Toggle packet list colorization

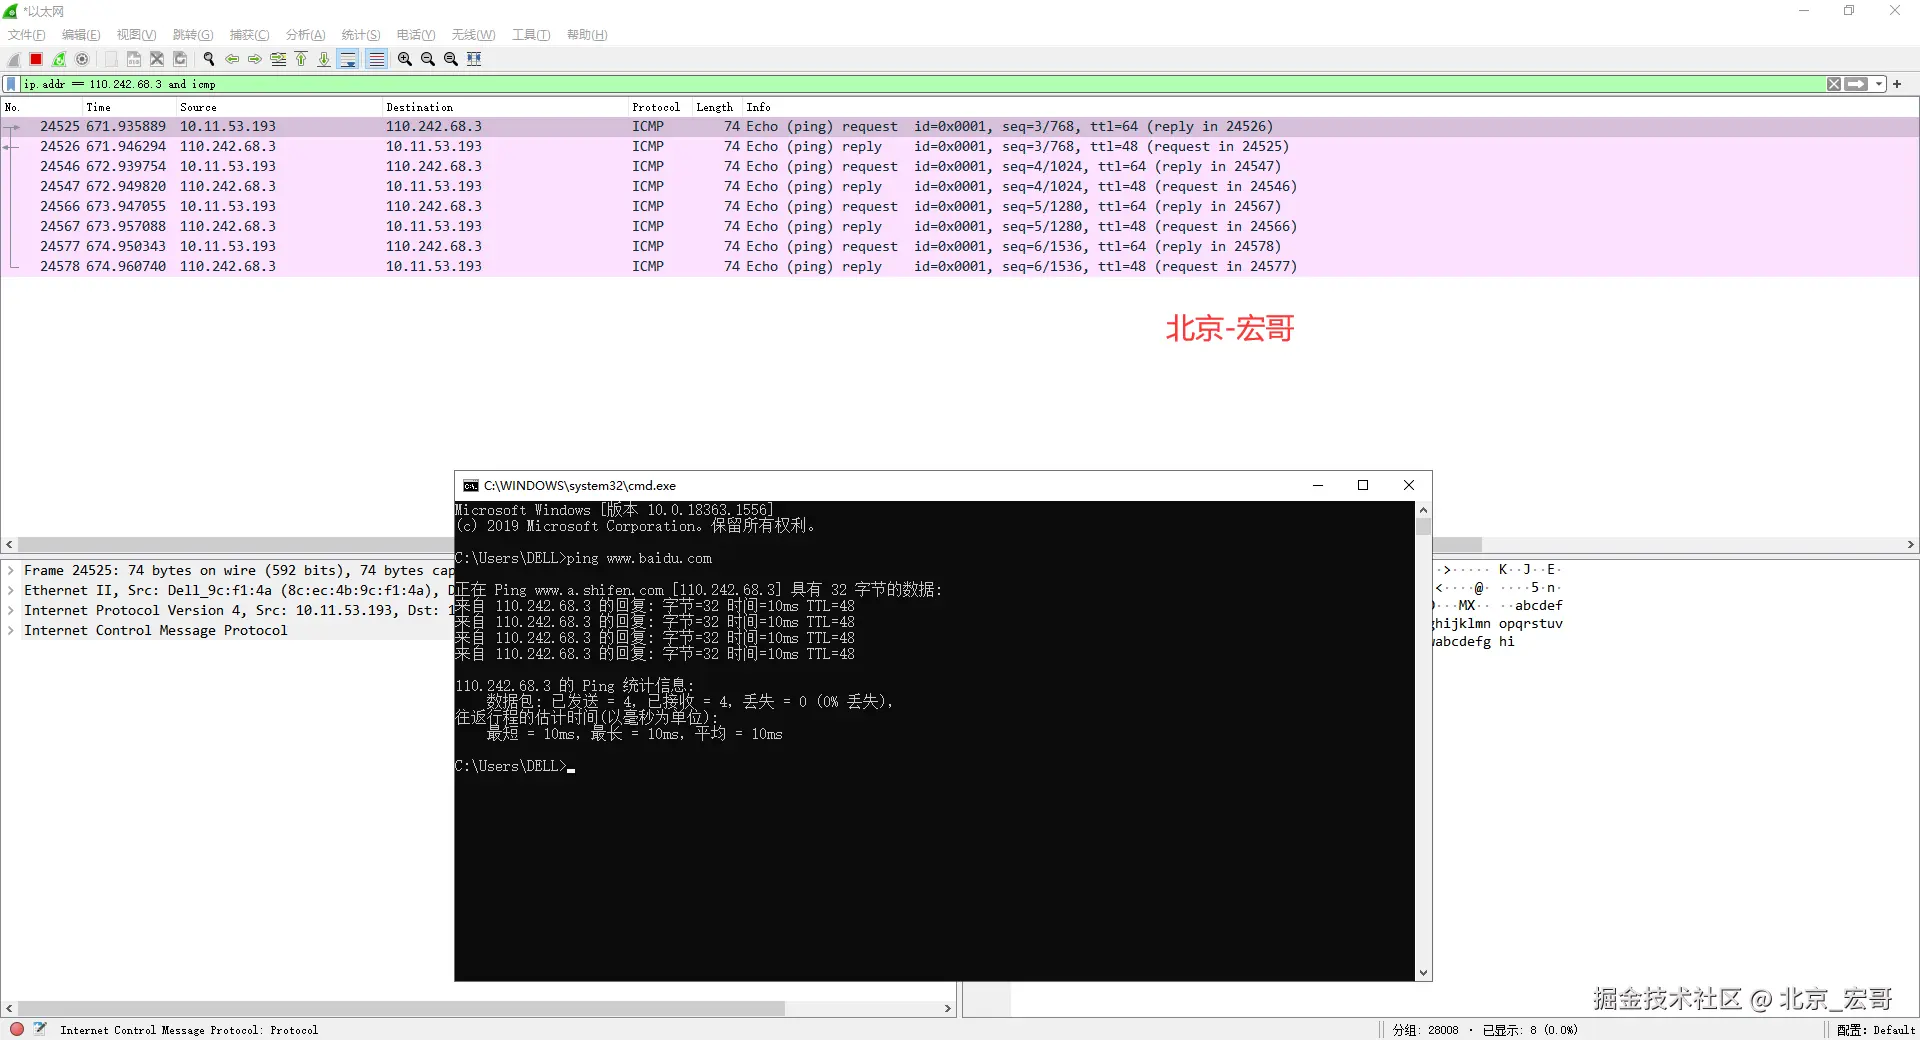coord(376,59)
